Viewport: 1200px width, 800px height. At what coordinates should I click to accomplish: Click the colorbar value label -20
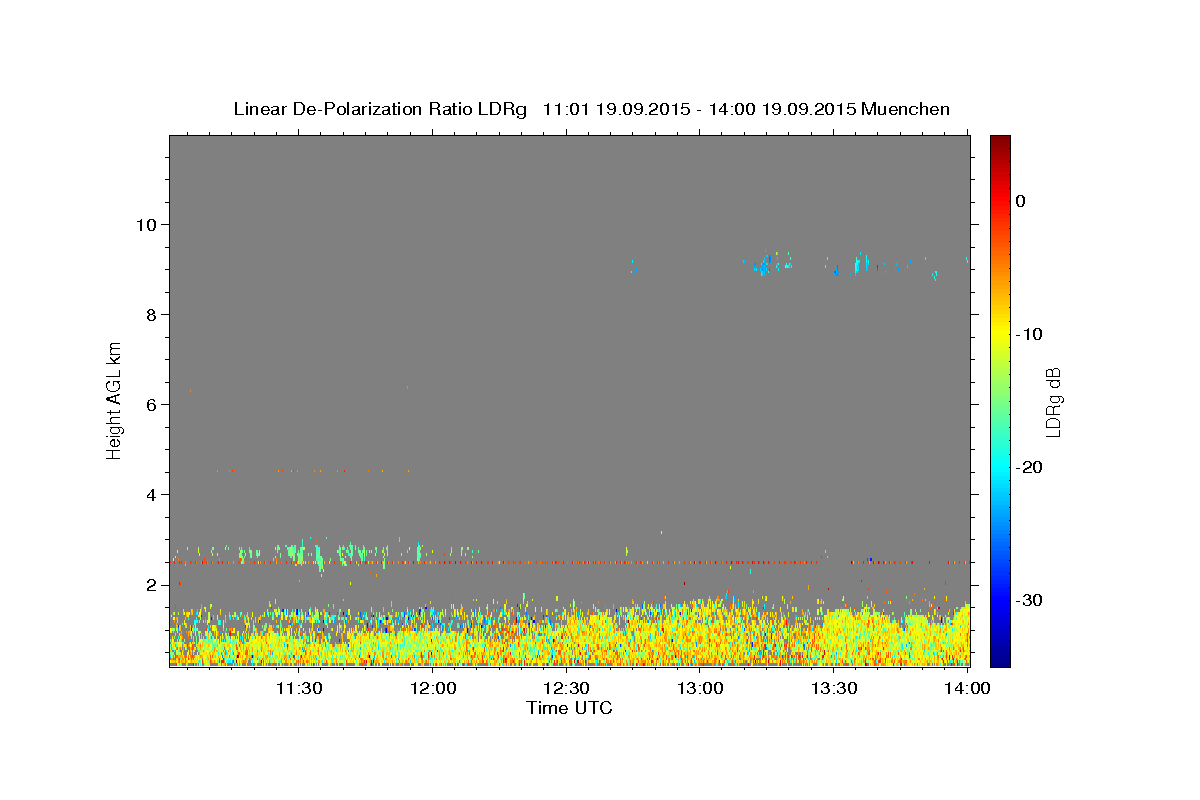(x=1029, y=467)
